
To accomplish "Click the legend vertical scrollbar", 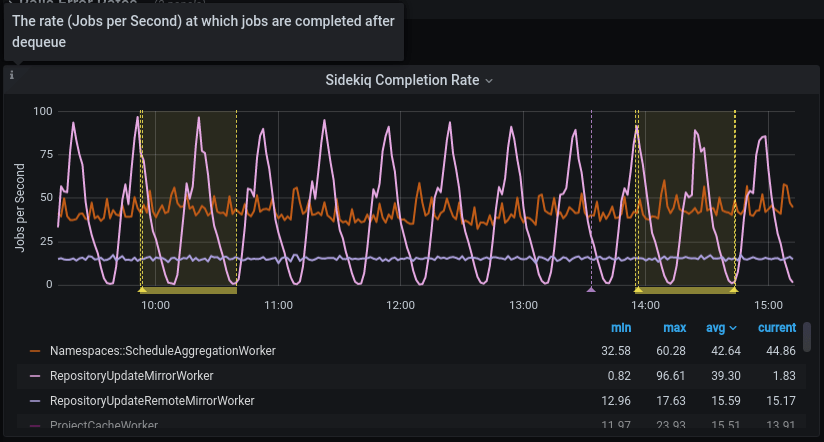I will 806,337.
